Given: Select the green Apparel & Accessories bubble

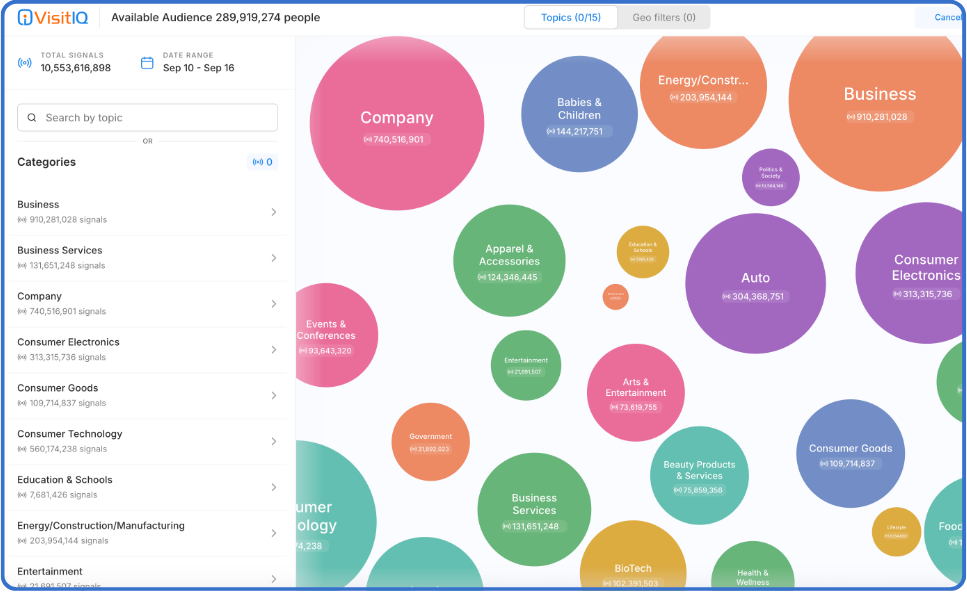Looking at the screenshot, I should (x=510, y=260).
